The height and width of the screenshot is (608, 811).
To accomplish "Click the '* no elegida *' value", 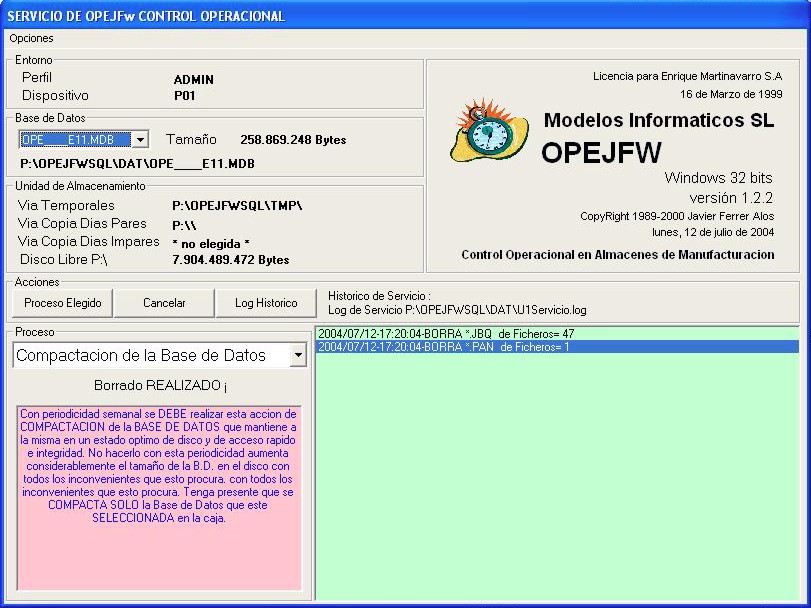I will [211, 244].
